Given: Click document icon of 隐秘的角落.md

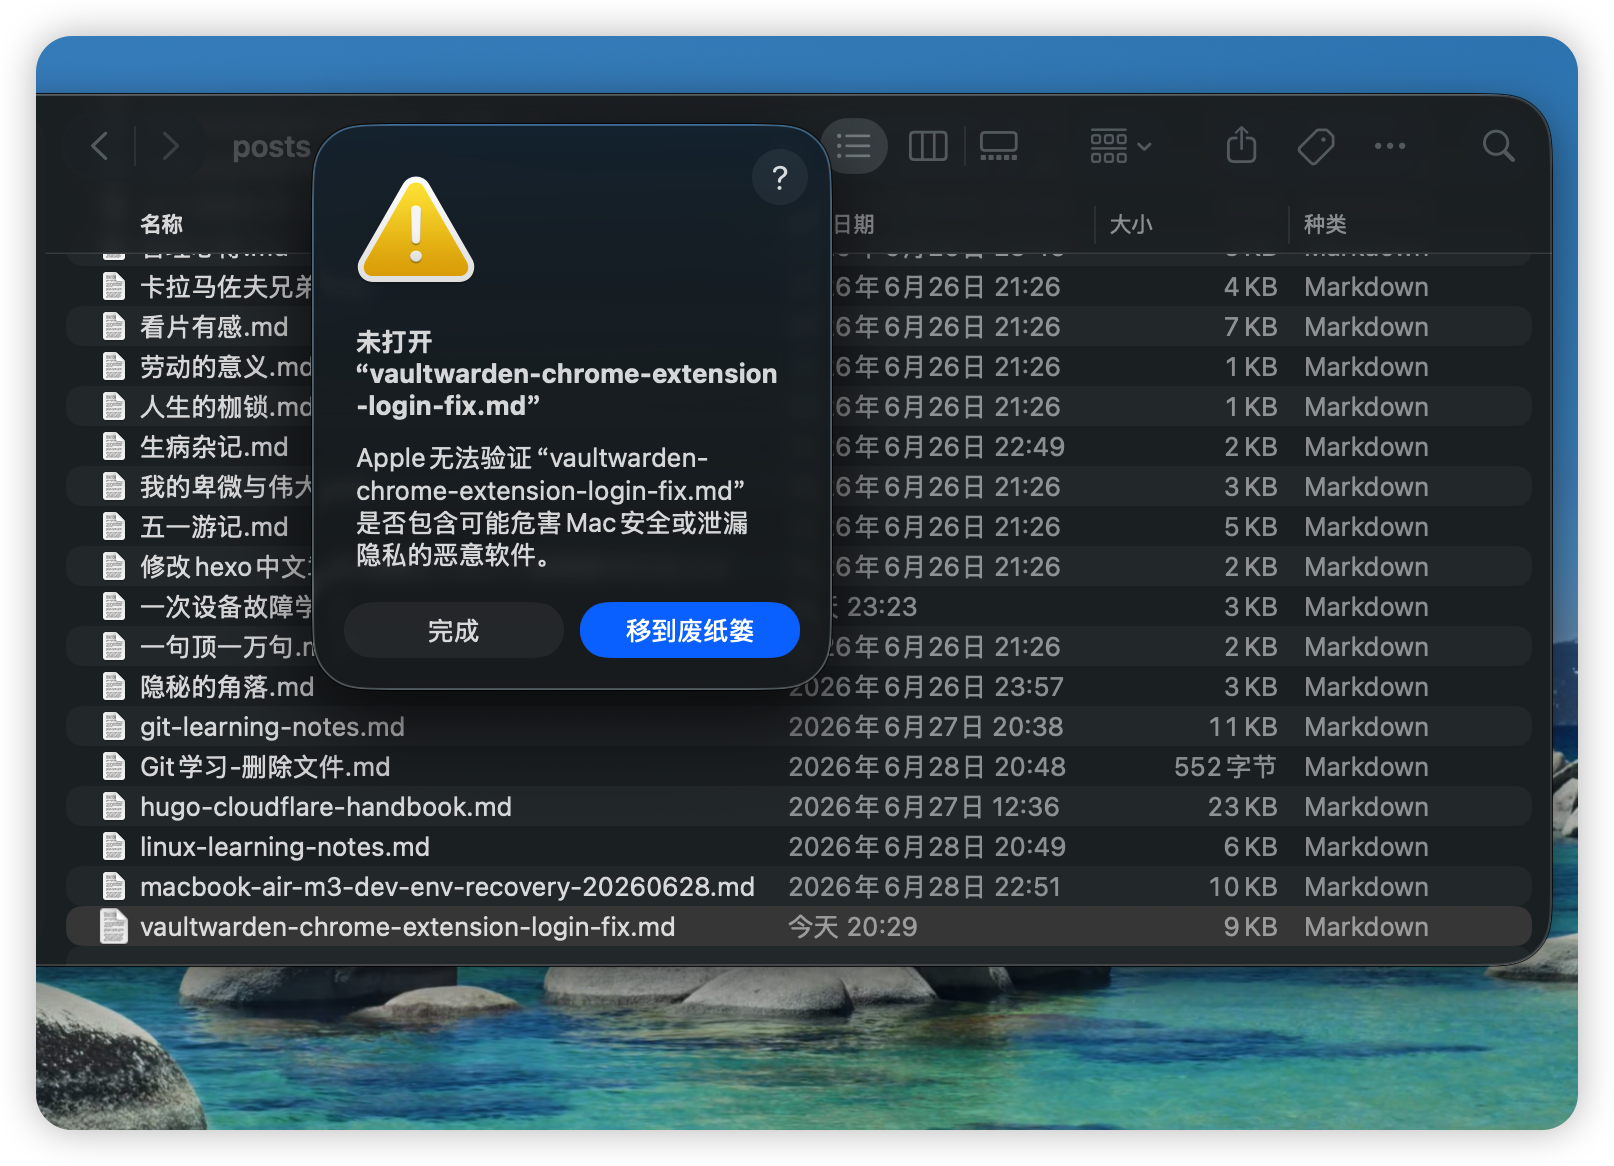Looking at the screenshot, I should [114, 686].
